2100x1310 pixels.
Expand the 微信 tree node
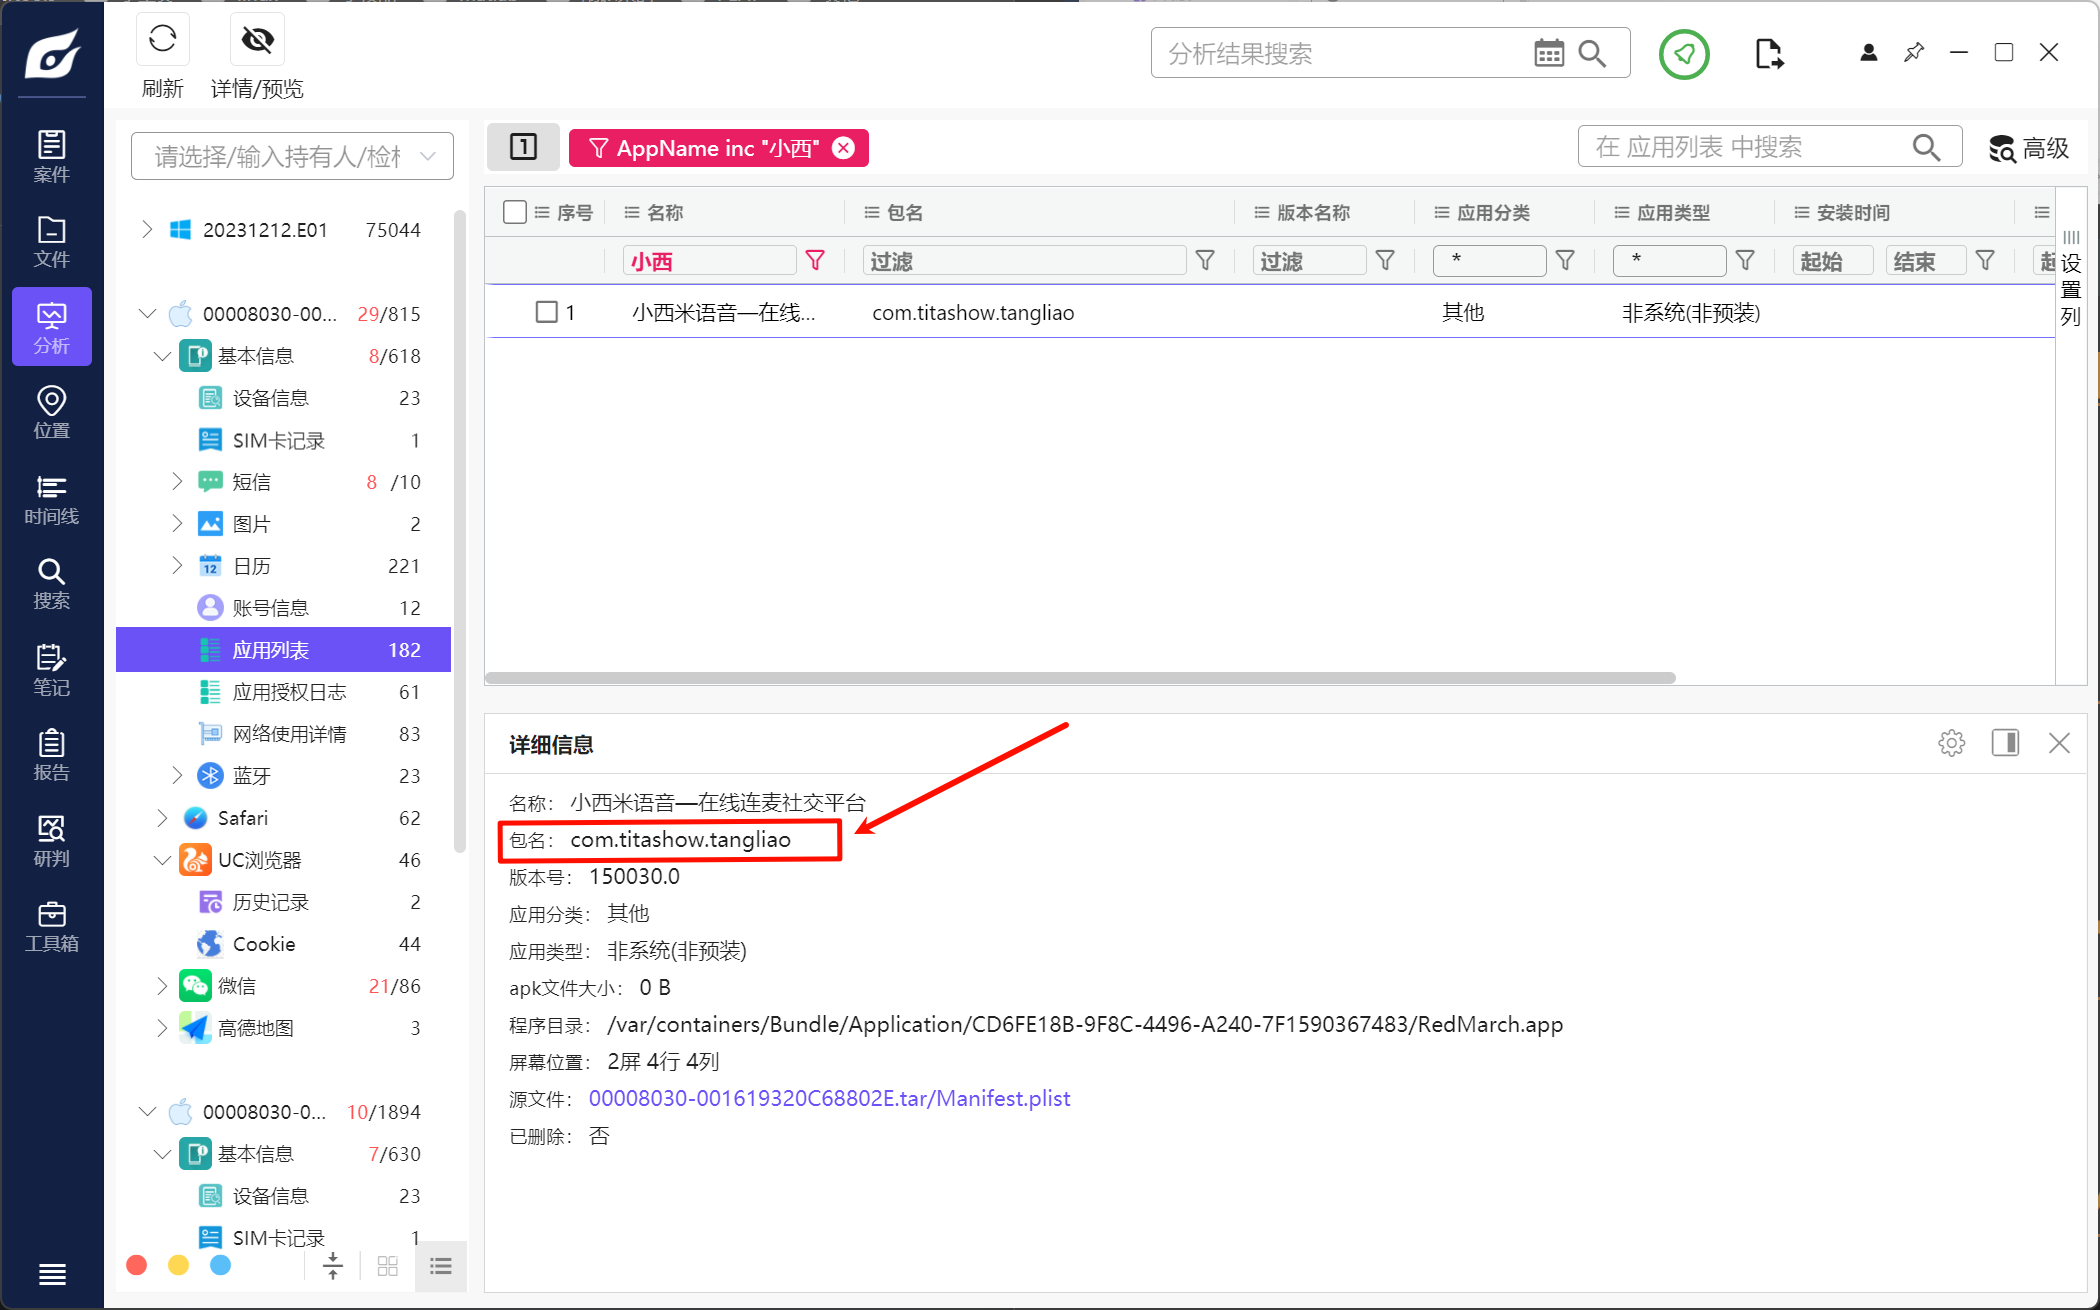[162, 986]
